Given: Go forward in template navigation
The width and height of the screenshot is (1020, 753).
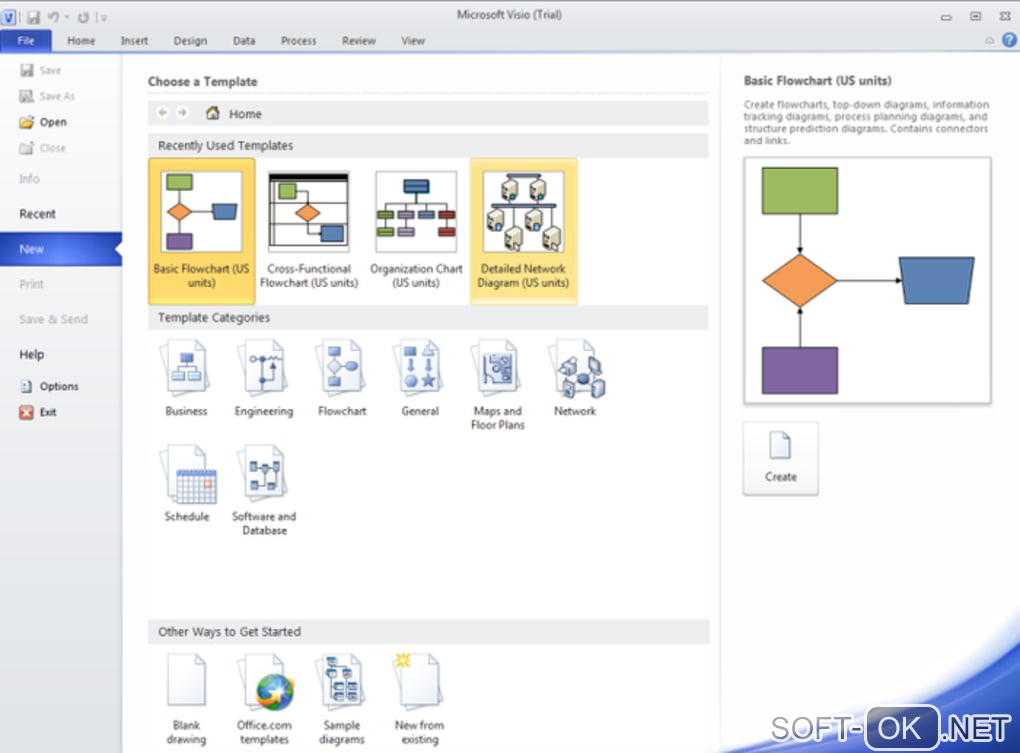Looking at the screenshot, I should [183, 112].
